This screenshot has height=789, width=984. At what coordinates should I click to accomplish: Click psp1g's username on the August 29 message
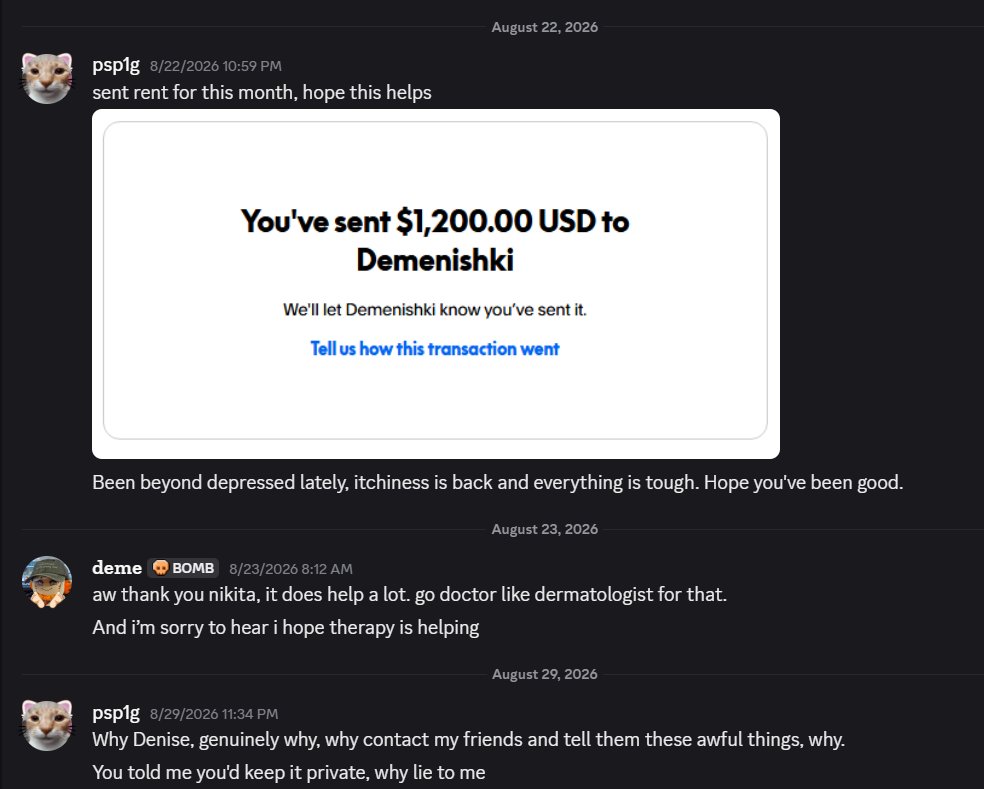116,713
